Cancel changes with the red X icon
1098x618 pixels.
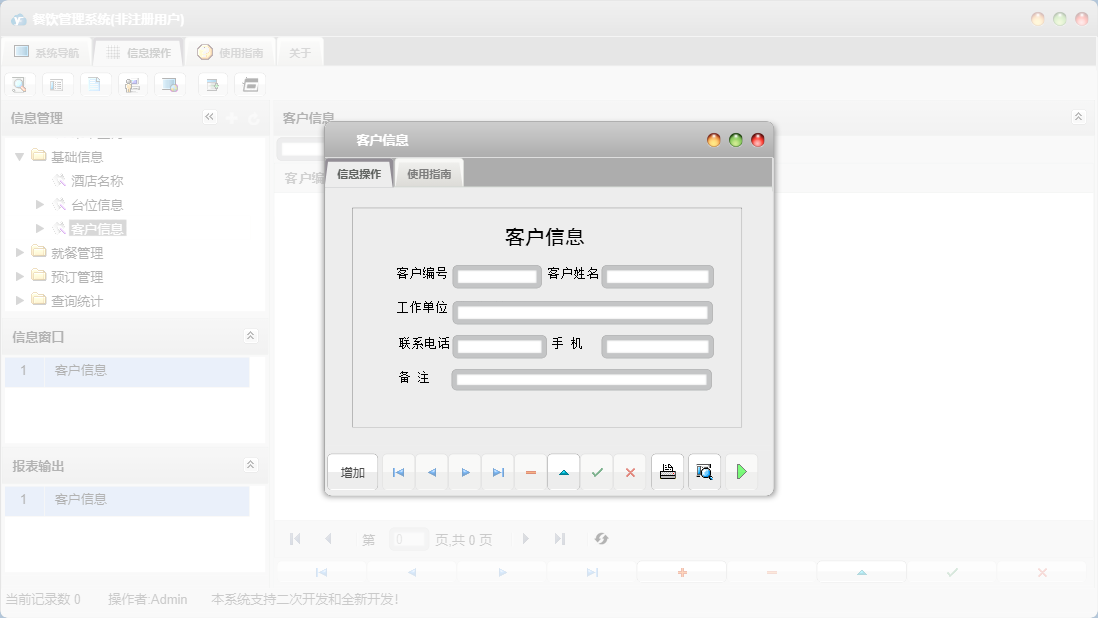630,471
